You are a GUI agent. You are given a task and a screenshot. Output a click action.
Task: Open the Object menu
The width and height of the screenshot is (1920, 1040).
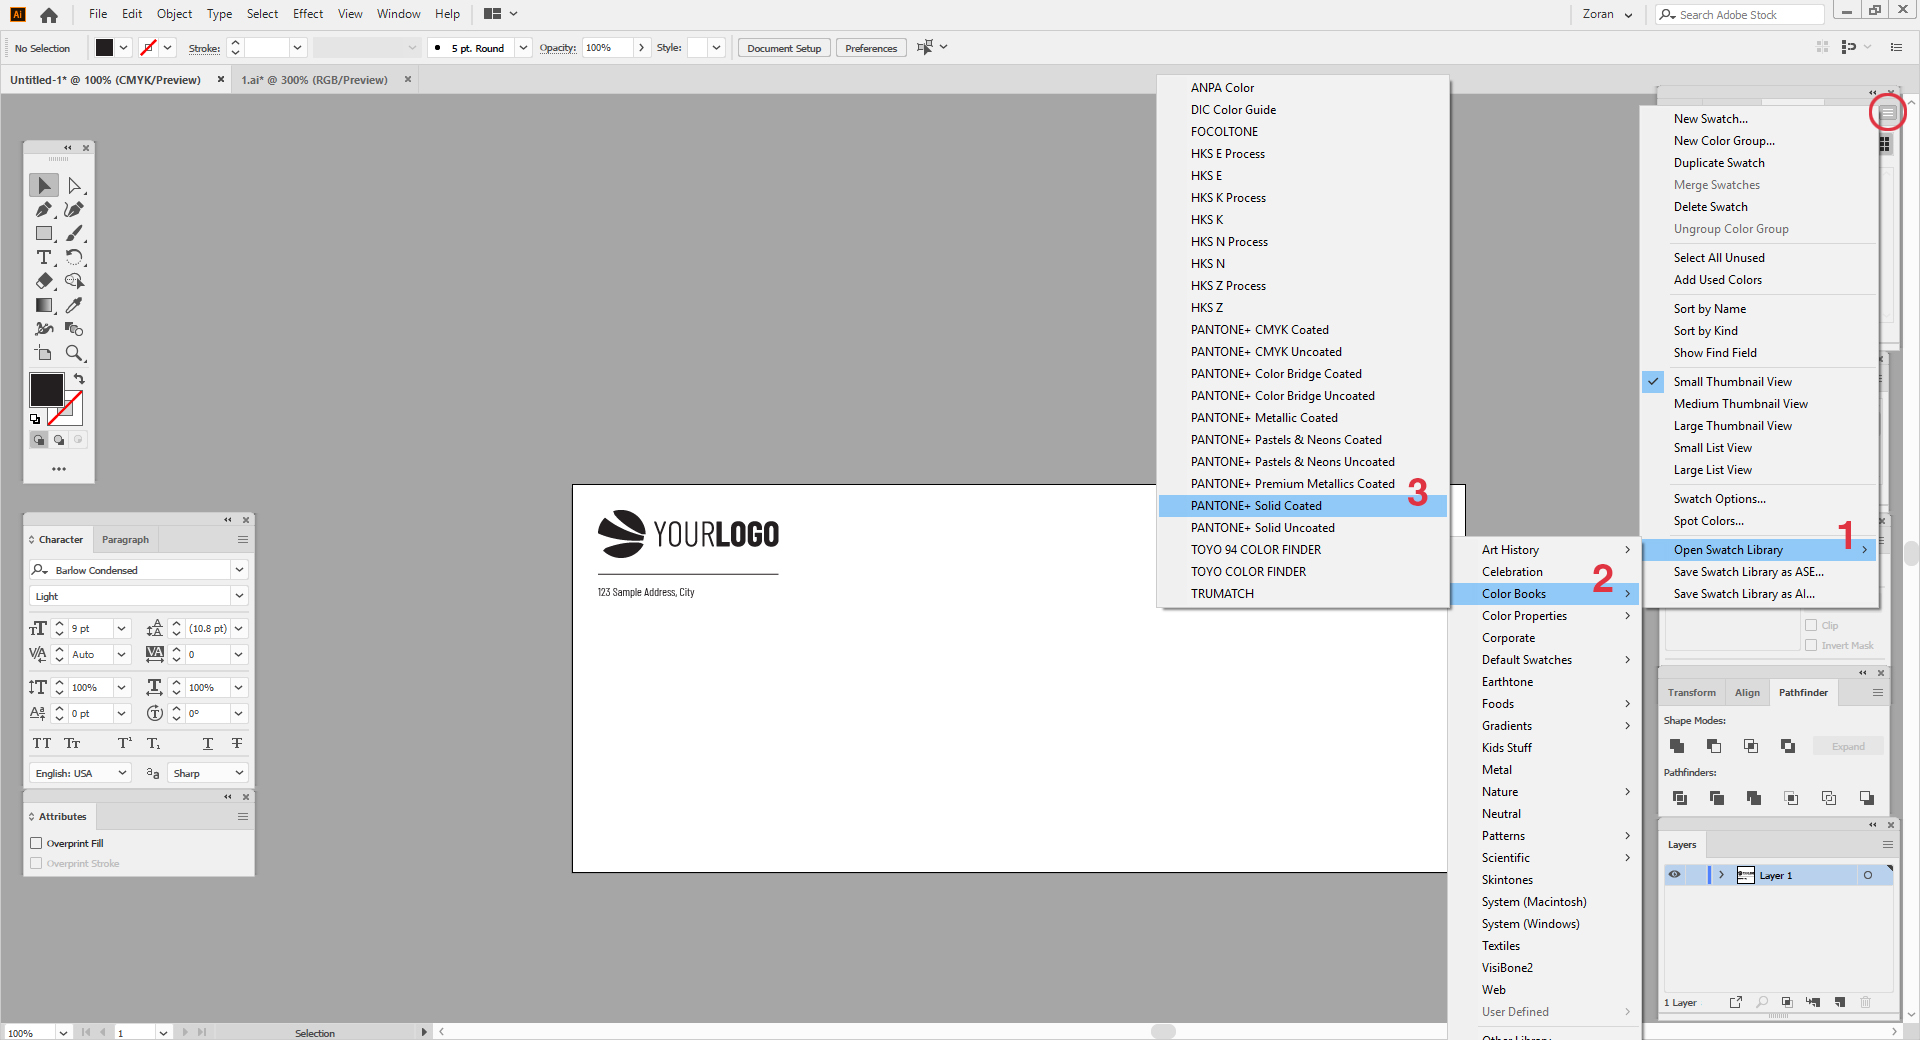174,14
